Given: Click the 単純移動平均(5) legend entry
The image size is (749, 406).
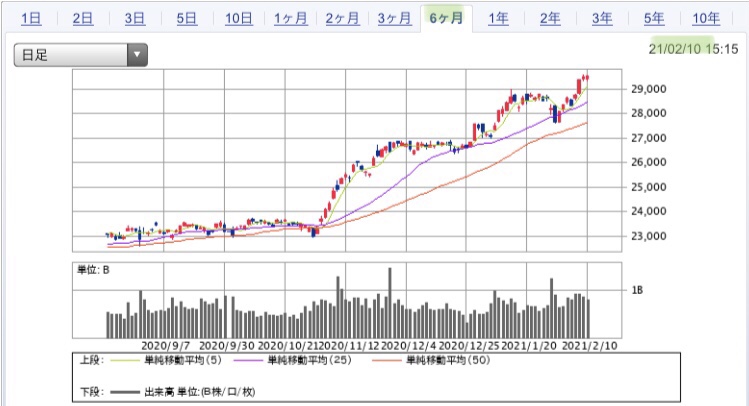Looking at the screenshot, I should tap(183, 360).
